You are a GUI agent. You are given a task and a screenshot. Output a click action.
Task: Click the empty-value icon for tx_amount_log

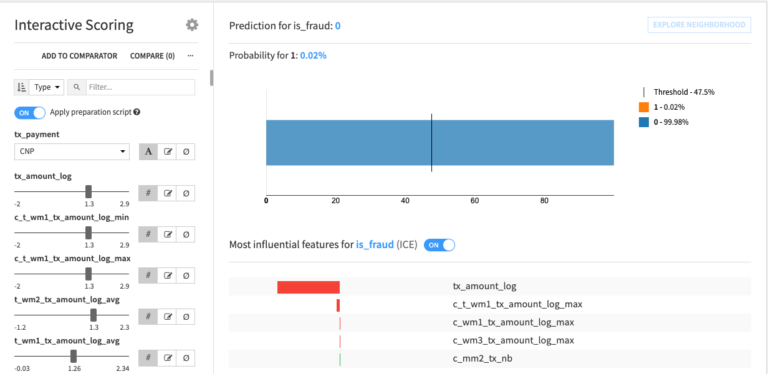tap(186, 193)
